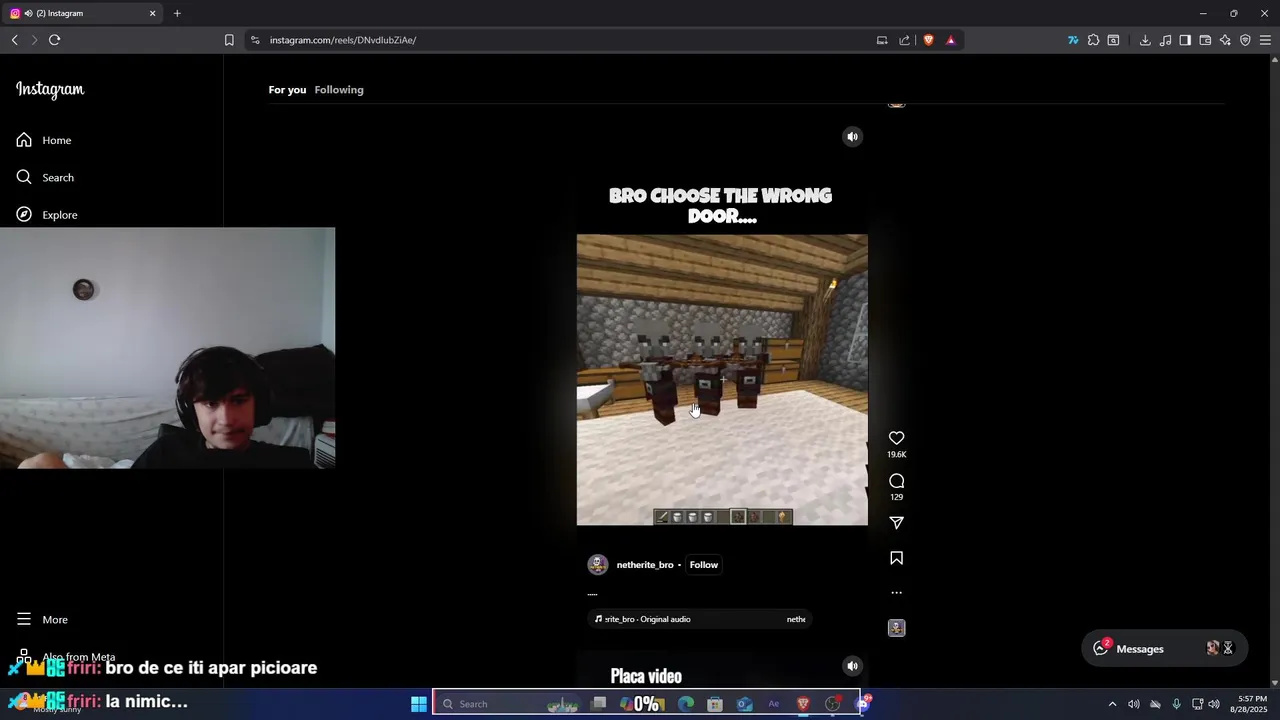Open the More menu in the sidebar

pos(42,620)
